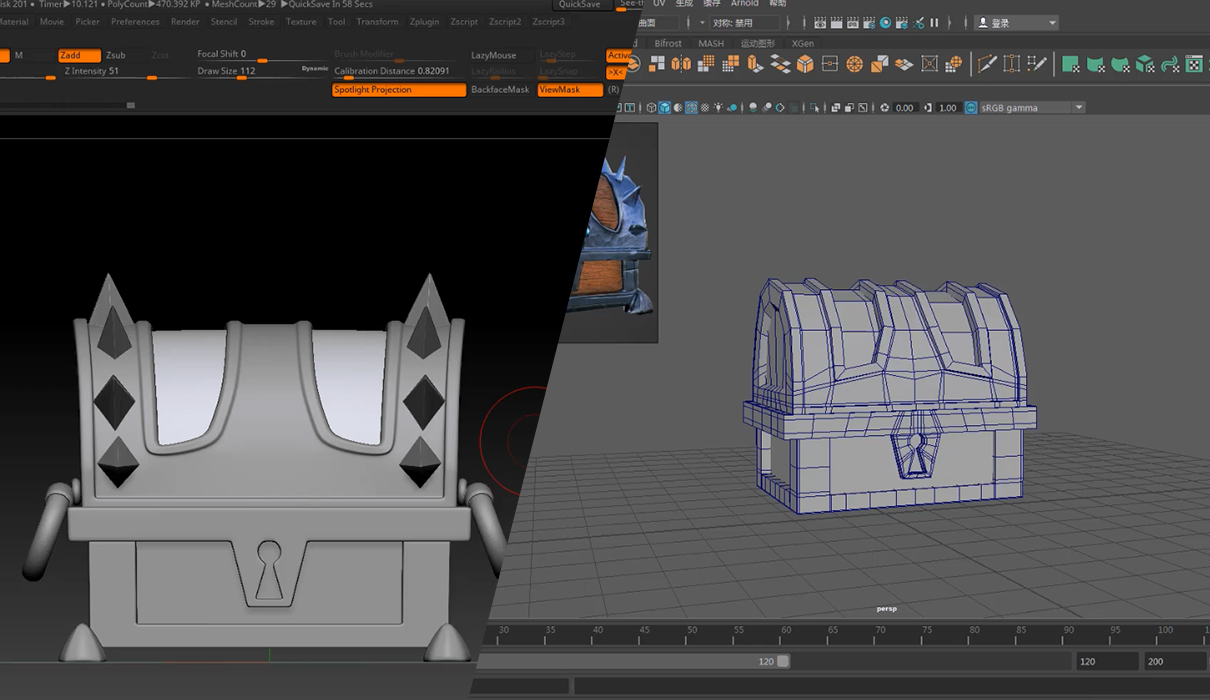This screenshot has height=700, width=1210.
Task: Click the first green planar UV shelf icon
Action: click(x=1071, y=64)
